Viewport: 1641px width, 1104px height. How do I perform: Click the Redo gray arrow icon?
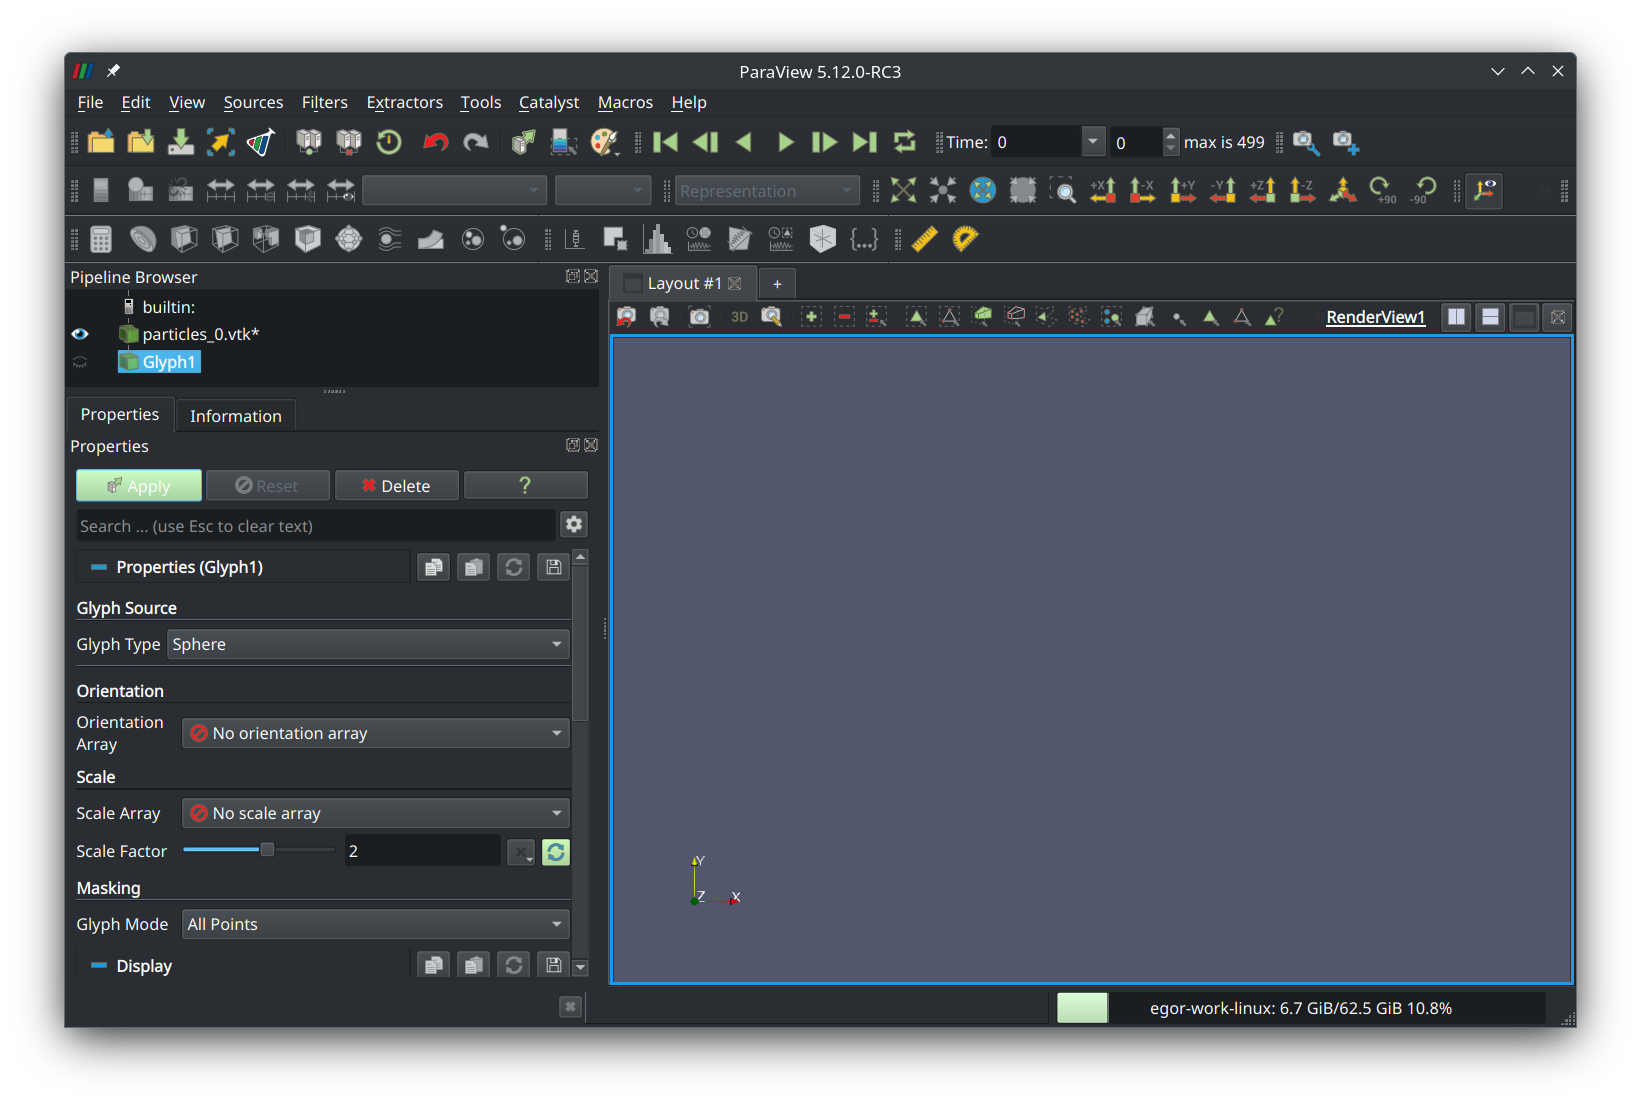coord(476,142)
